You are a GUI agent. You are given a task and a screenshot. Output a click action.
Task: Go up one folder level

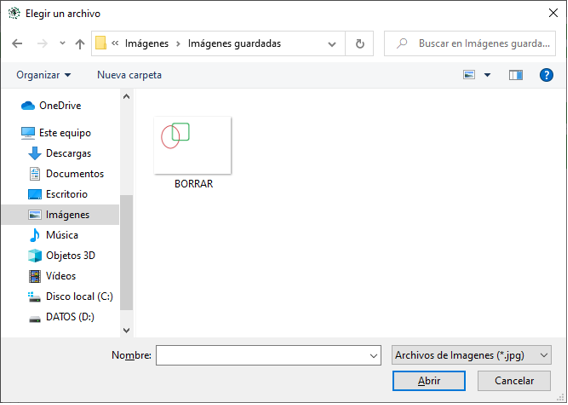coord(80,44)
